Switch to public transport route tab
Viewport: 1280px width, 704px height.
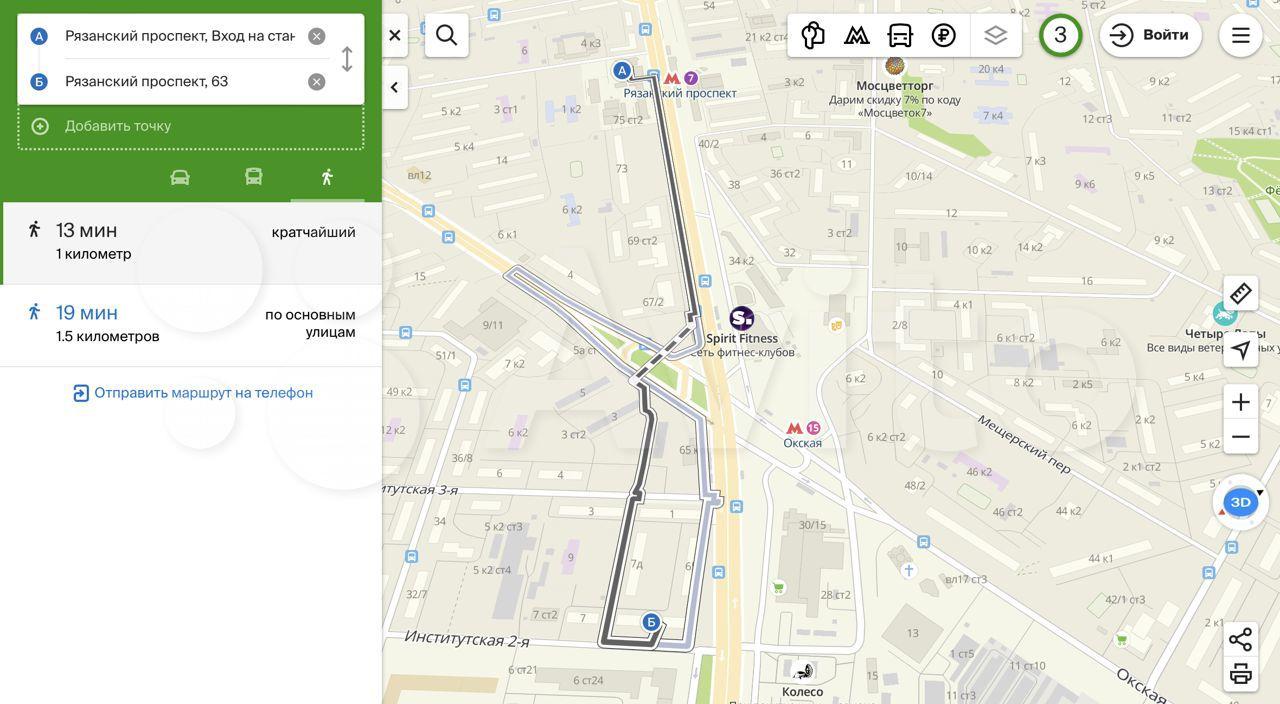254,177
